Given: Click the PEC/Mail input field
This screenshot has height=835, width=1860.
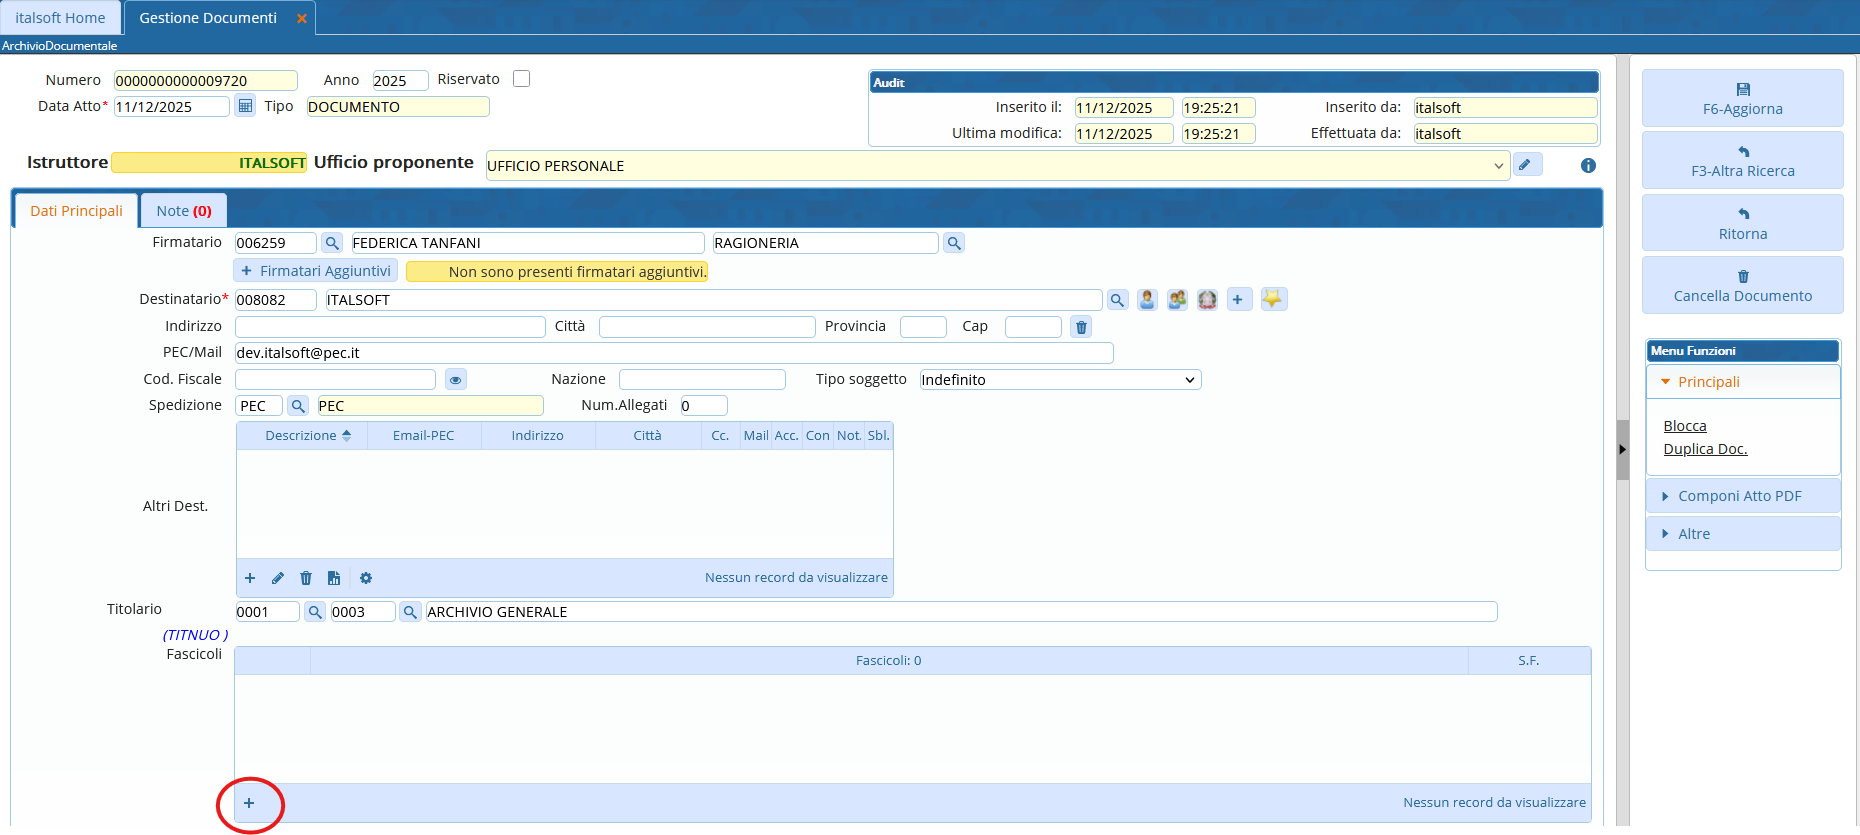Looking at the screenshot, I should click(673, 353).
